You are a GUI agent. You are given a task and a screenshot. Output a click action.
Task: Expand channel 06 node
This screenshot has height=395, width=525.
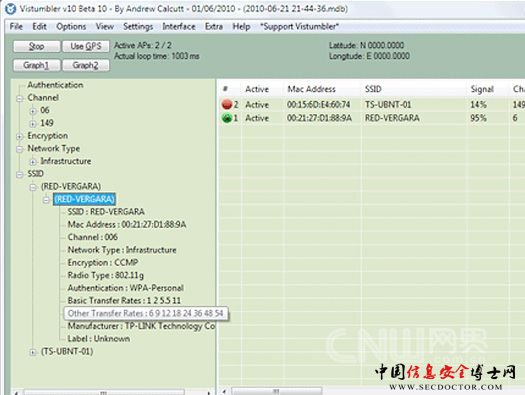pos(33,111)
